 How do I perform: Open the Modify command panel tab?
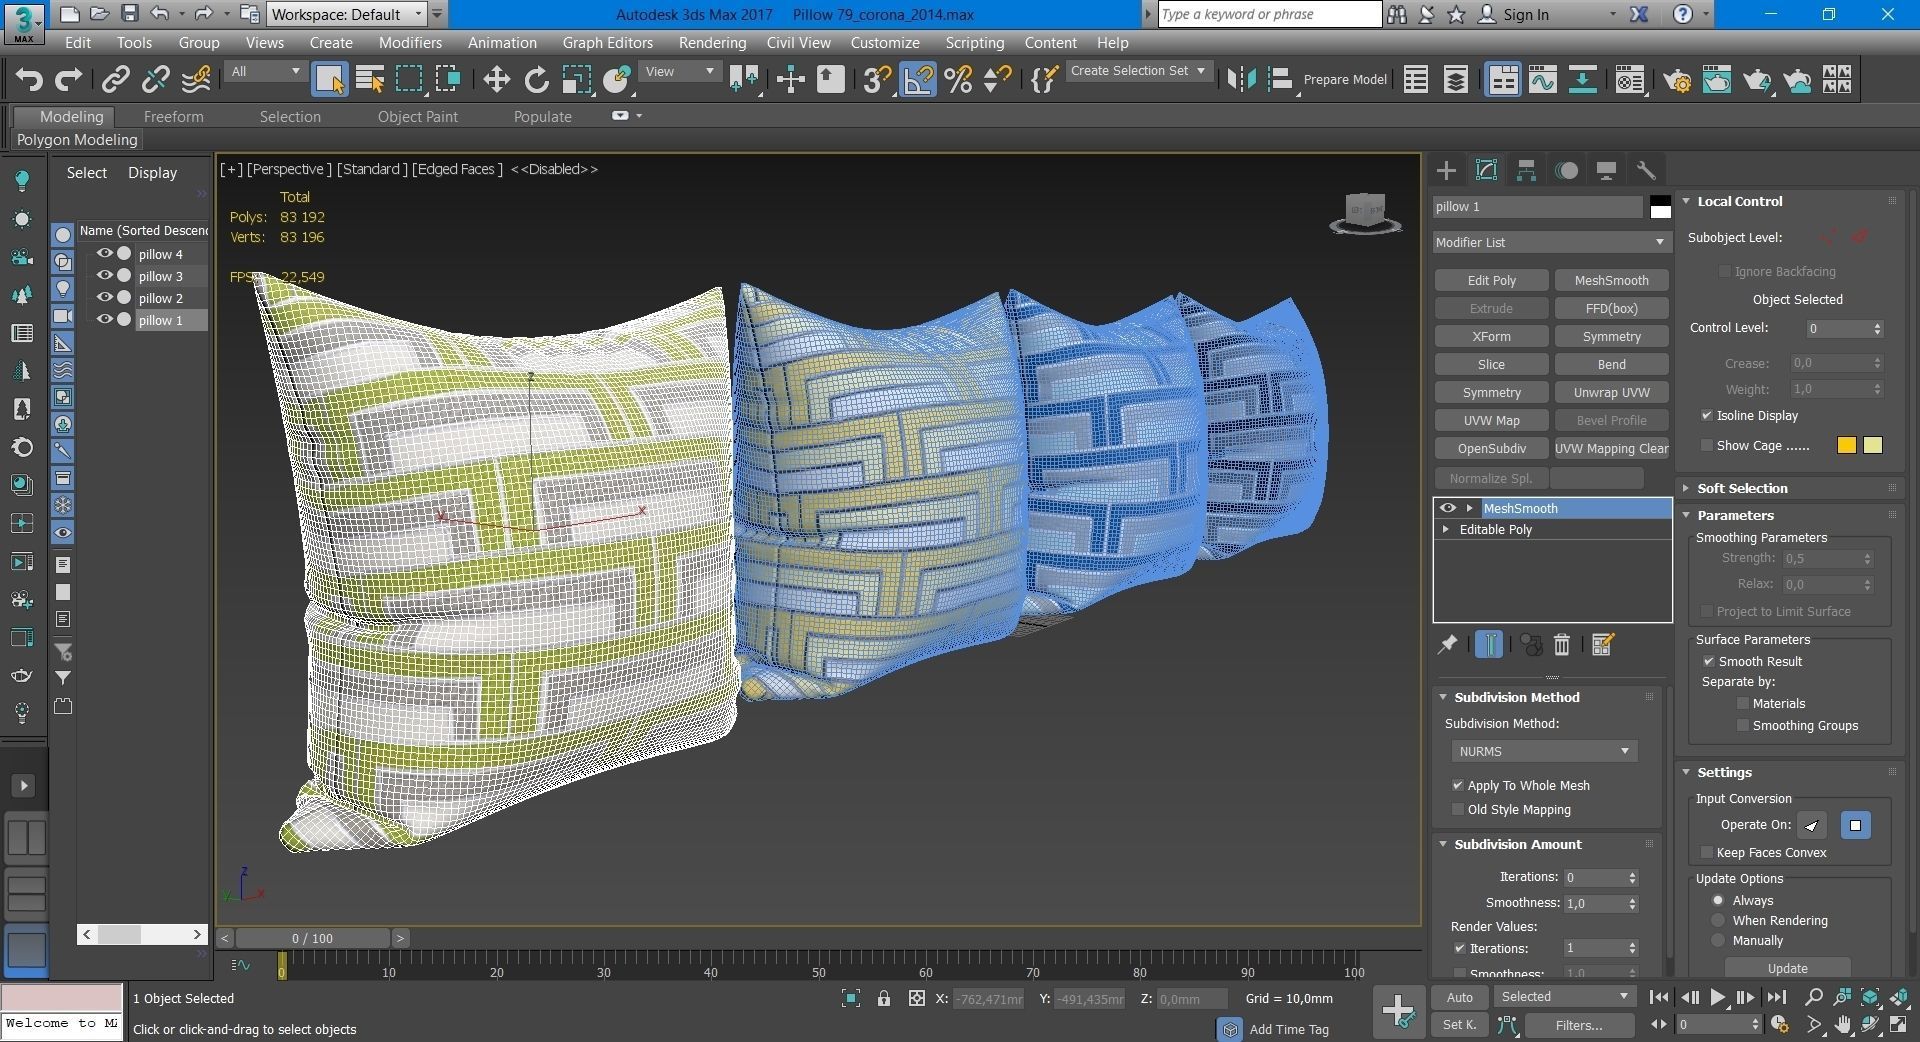pos(1486,170)
